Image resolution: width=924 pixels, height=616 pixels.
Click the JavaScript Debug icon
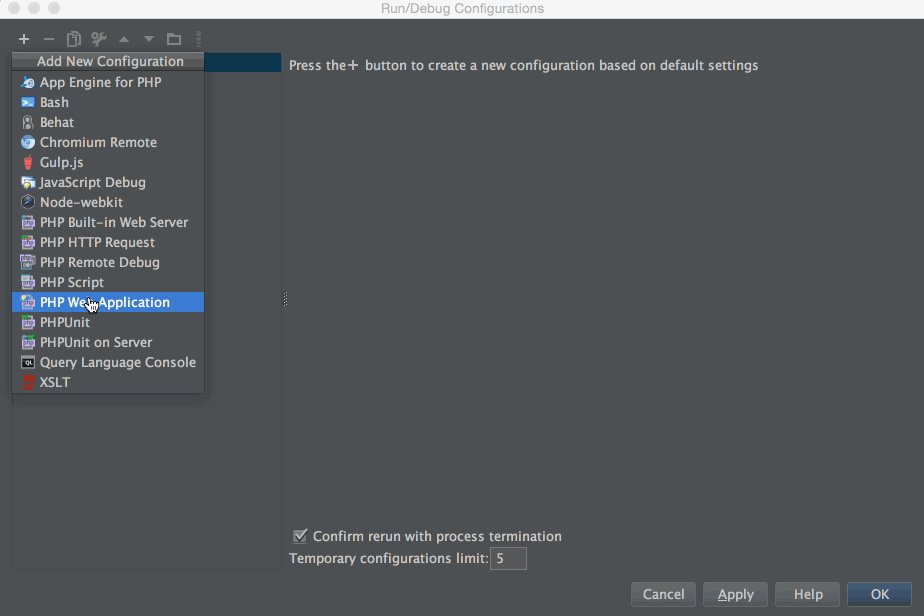(x=28, y=183)
